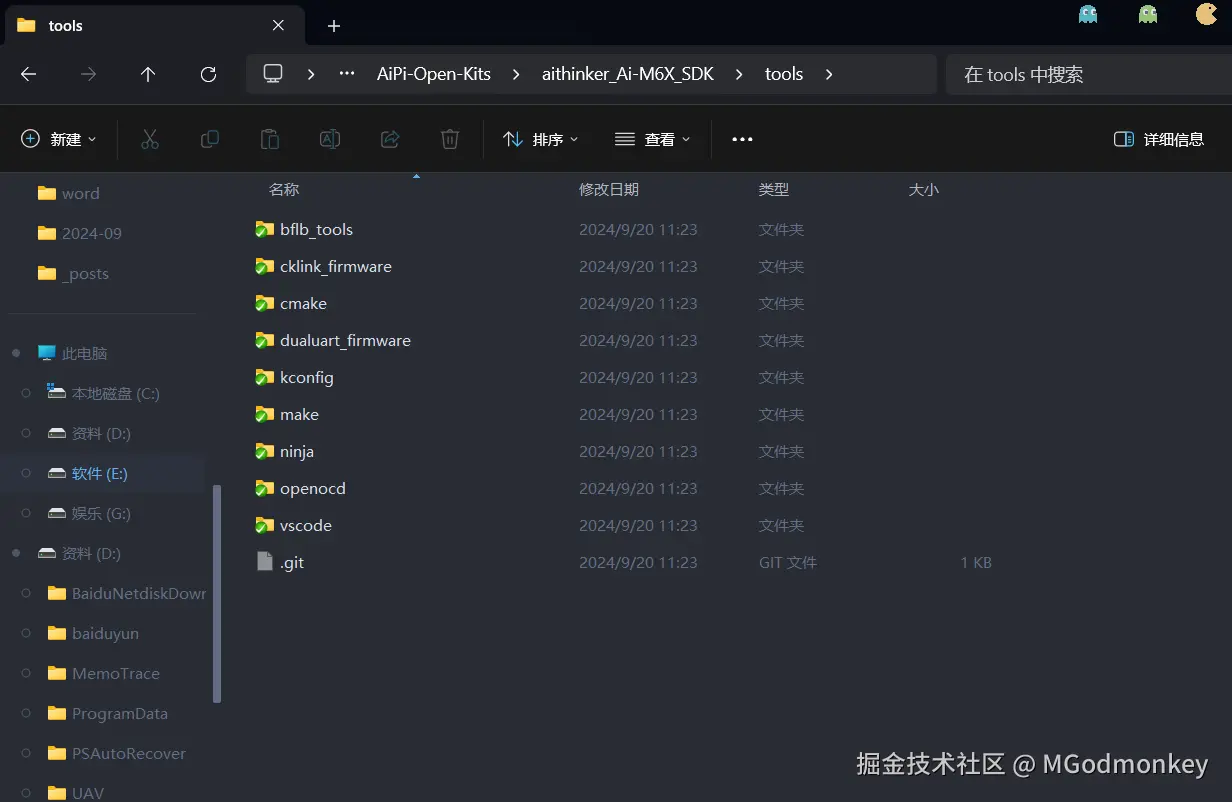
Task: Go up one folder level
Action: click(148, 74)
